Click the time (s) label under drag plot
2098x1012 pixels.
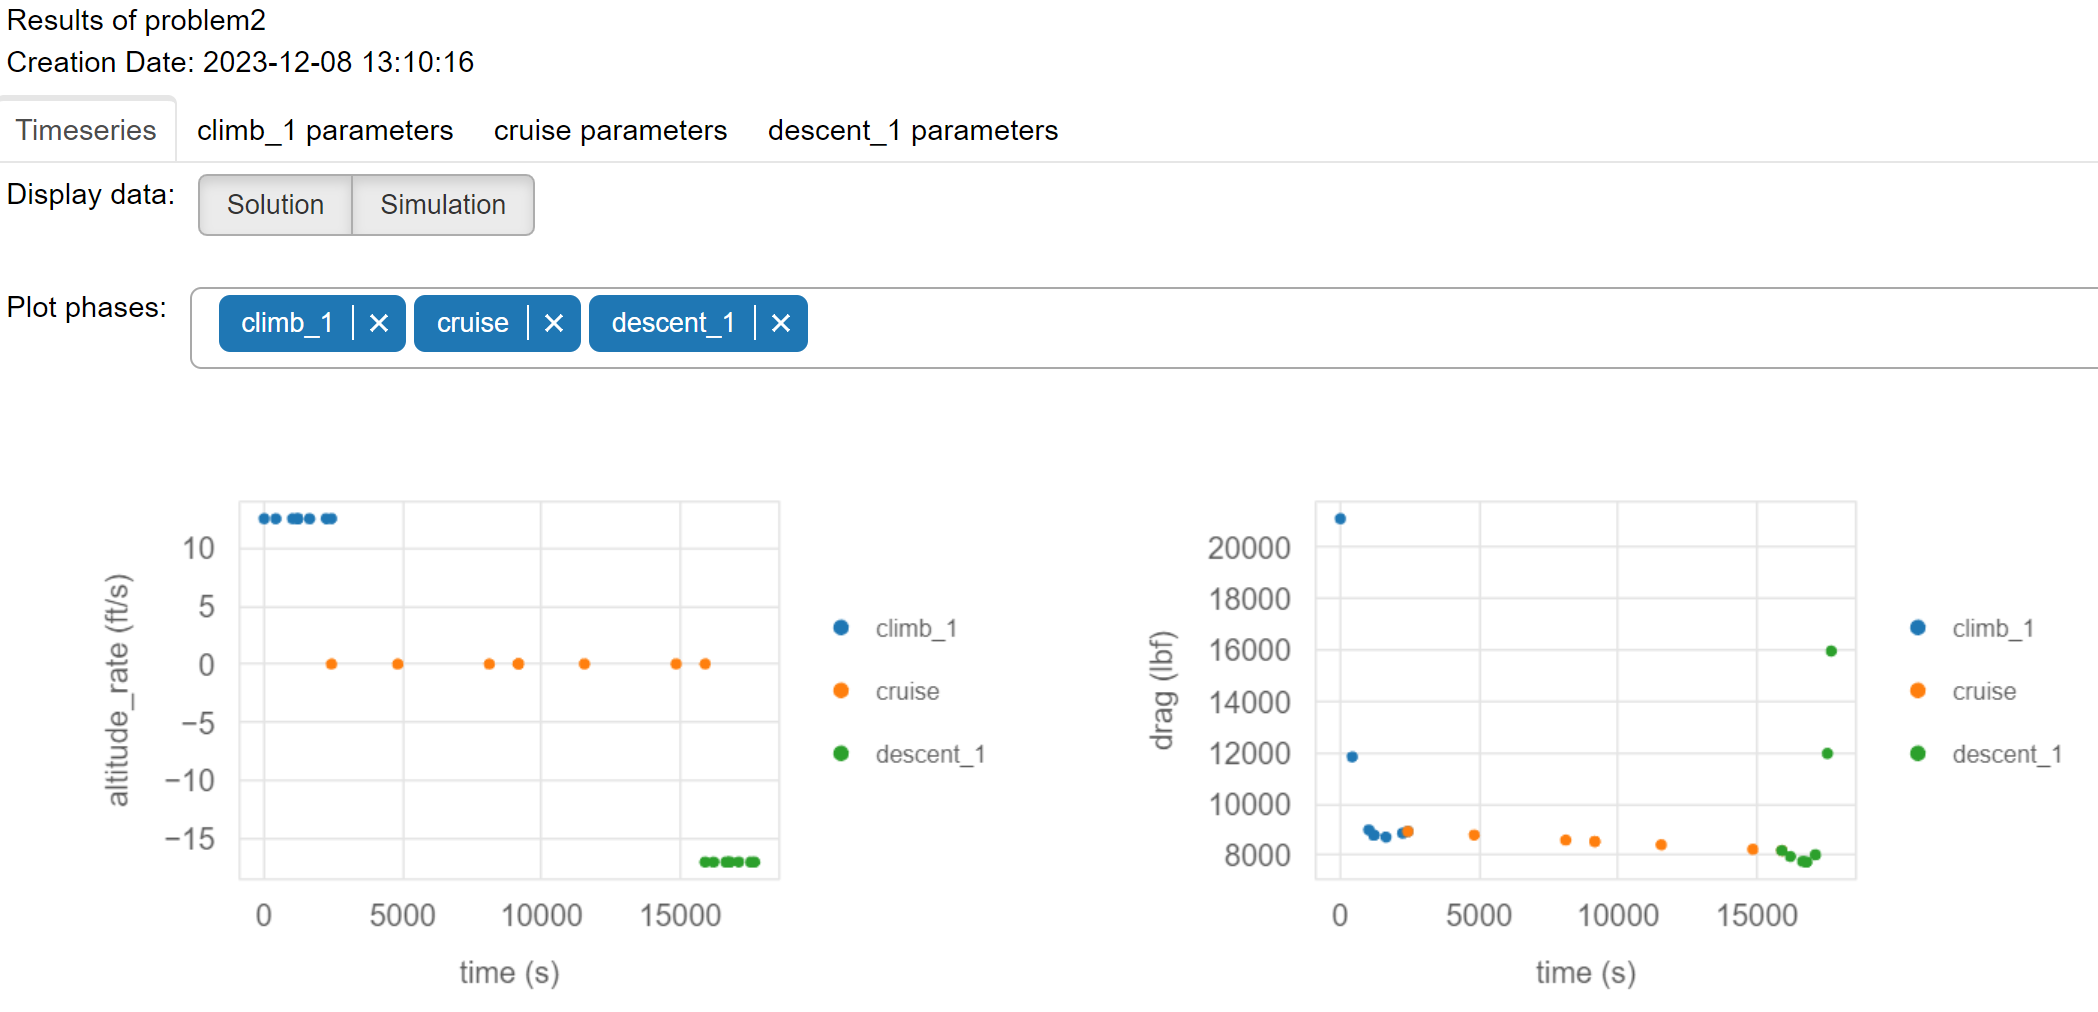1586,972
